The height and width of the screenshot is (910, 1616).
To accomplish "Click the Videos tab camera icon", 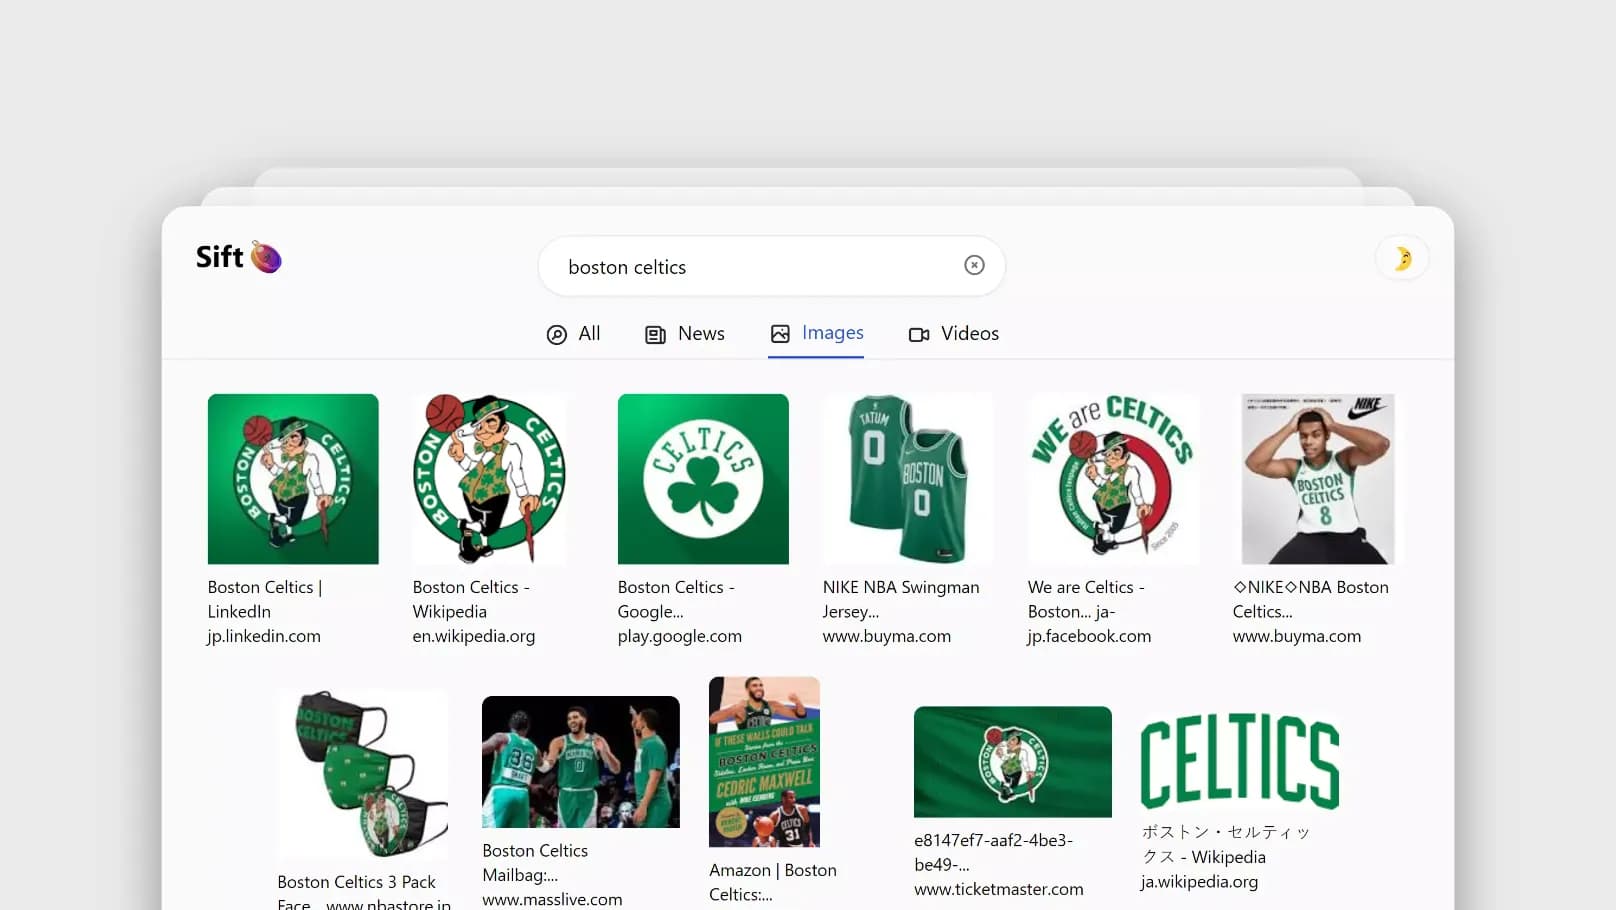I will tap(919, 335).
